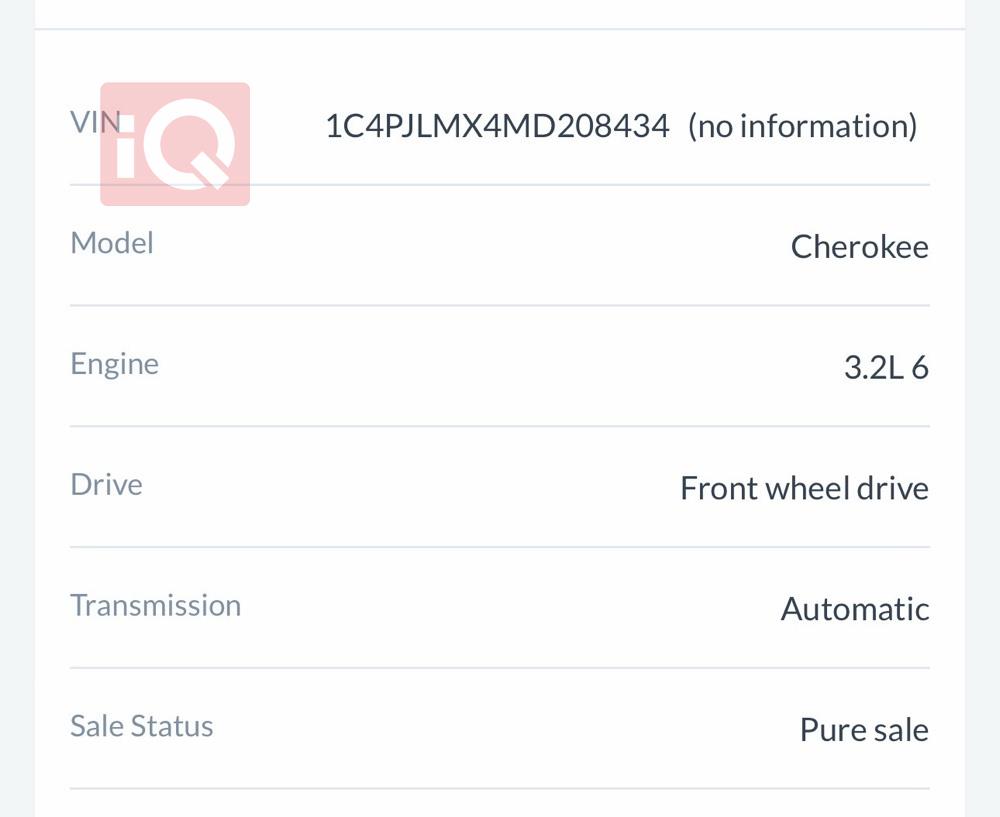
Task: Click the divider between Drive and Transmission
Action: click(x=500, y=547)
